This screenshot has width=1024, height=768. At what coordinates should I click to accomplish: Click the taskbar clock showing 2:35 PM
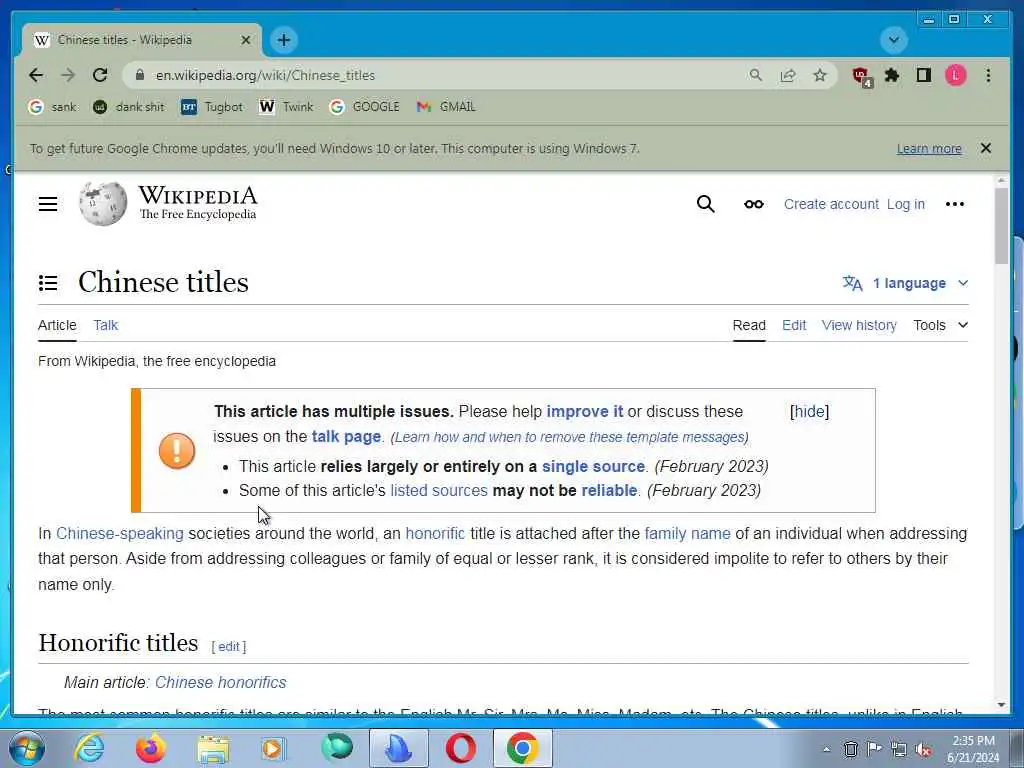(973, 748)
